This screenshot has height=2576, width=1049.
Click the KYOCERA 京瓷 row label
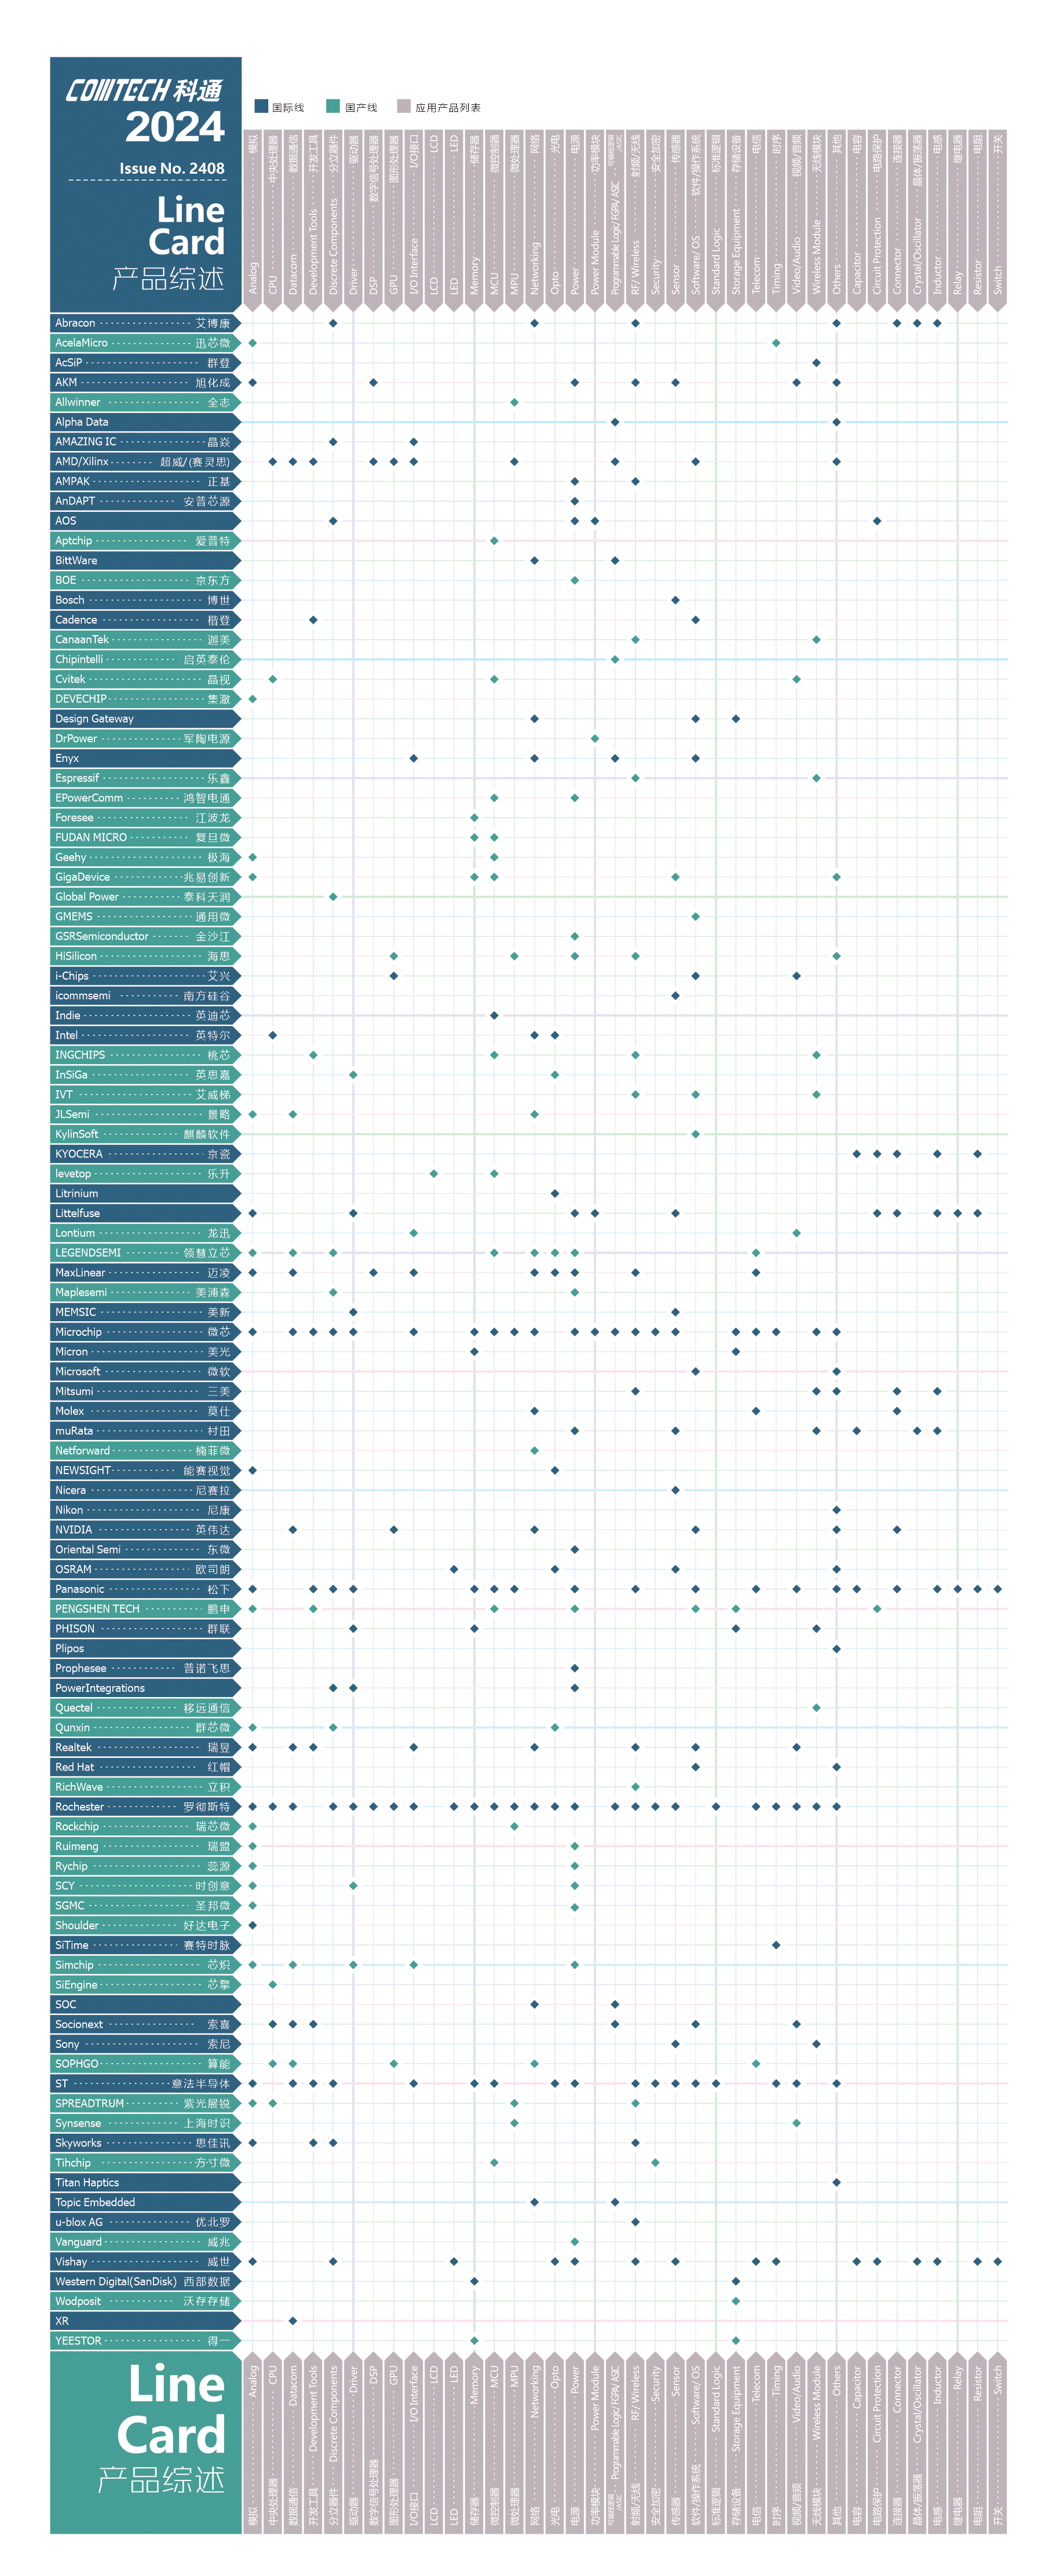(145, 1154)
